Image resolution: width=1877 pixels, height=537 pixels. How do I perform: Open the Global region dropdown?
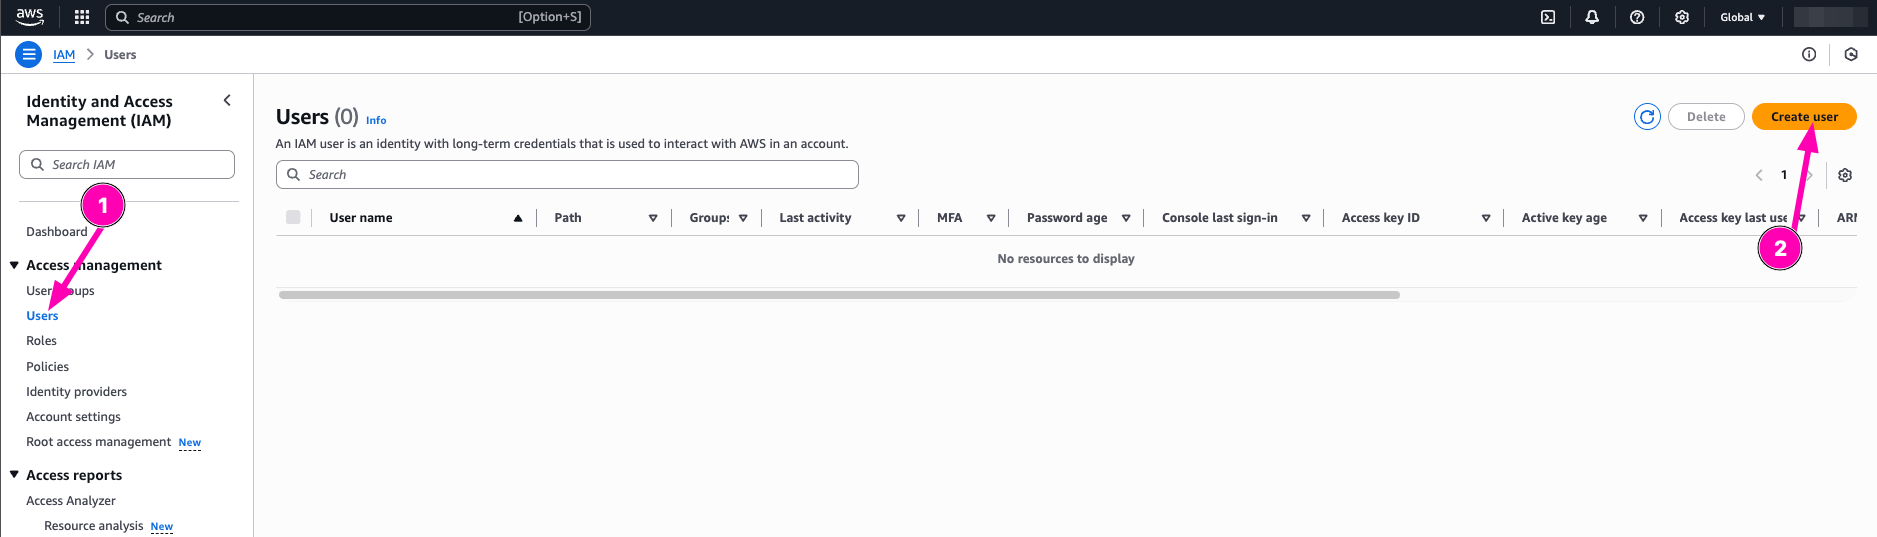(x=1742, y=17)
